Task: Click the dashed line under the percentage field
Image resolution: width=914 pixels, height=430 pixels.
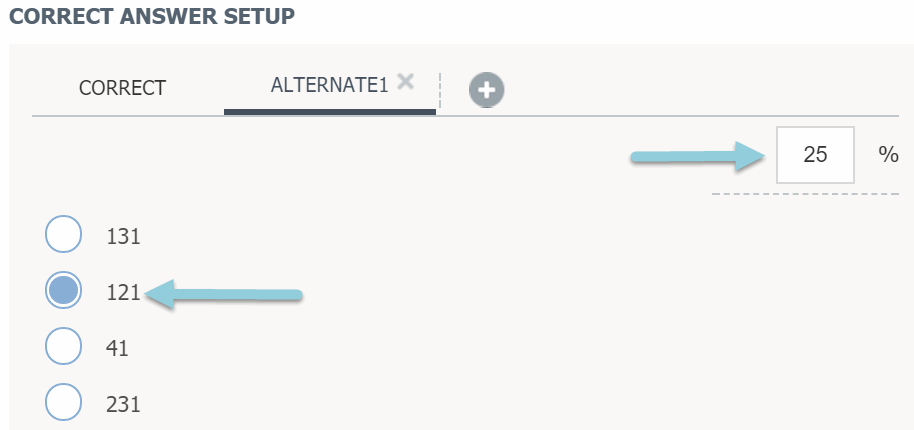Action: pyautogui.click(x=805, y=193)
